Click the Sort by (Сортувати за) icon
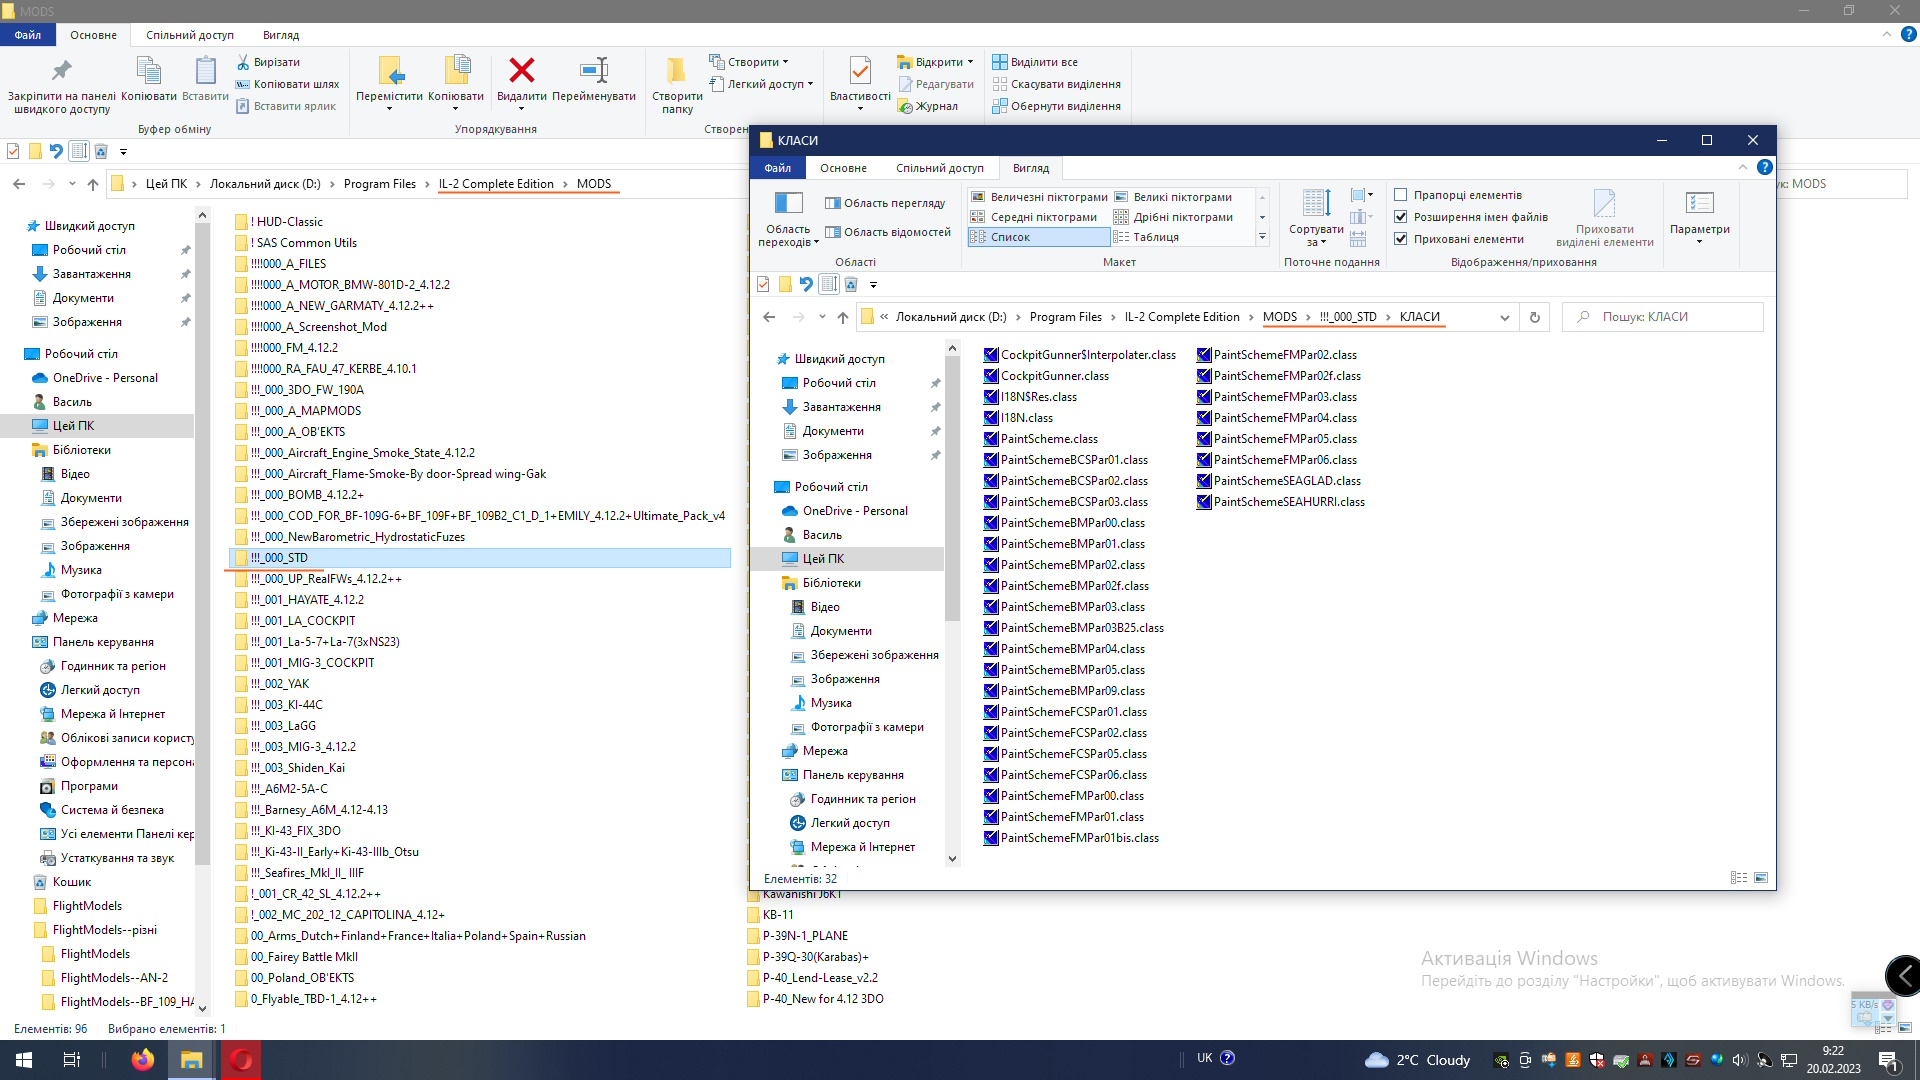Screen dimensions: 1920x1080 pos(1316,204)
